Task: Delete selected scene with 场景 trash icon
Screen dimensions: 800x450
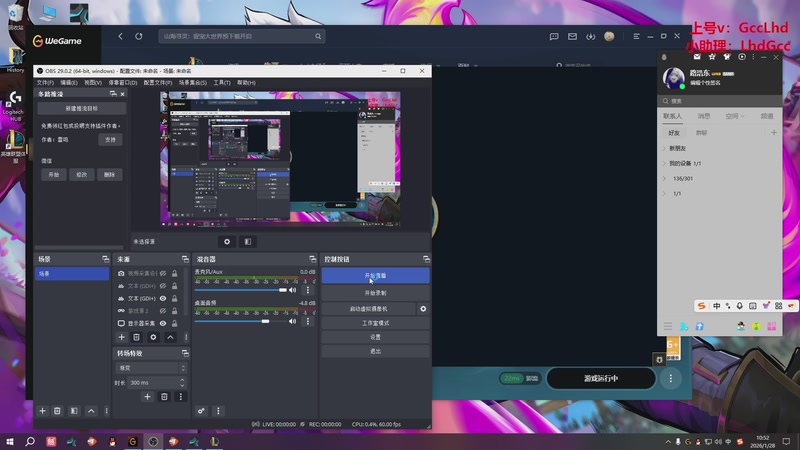Action: (x=57, y=411)
